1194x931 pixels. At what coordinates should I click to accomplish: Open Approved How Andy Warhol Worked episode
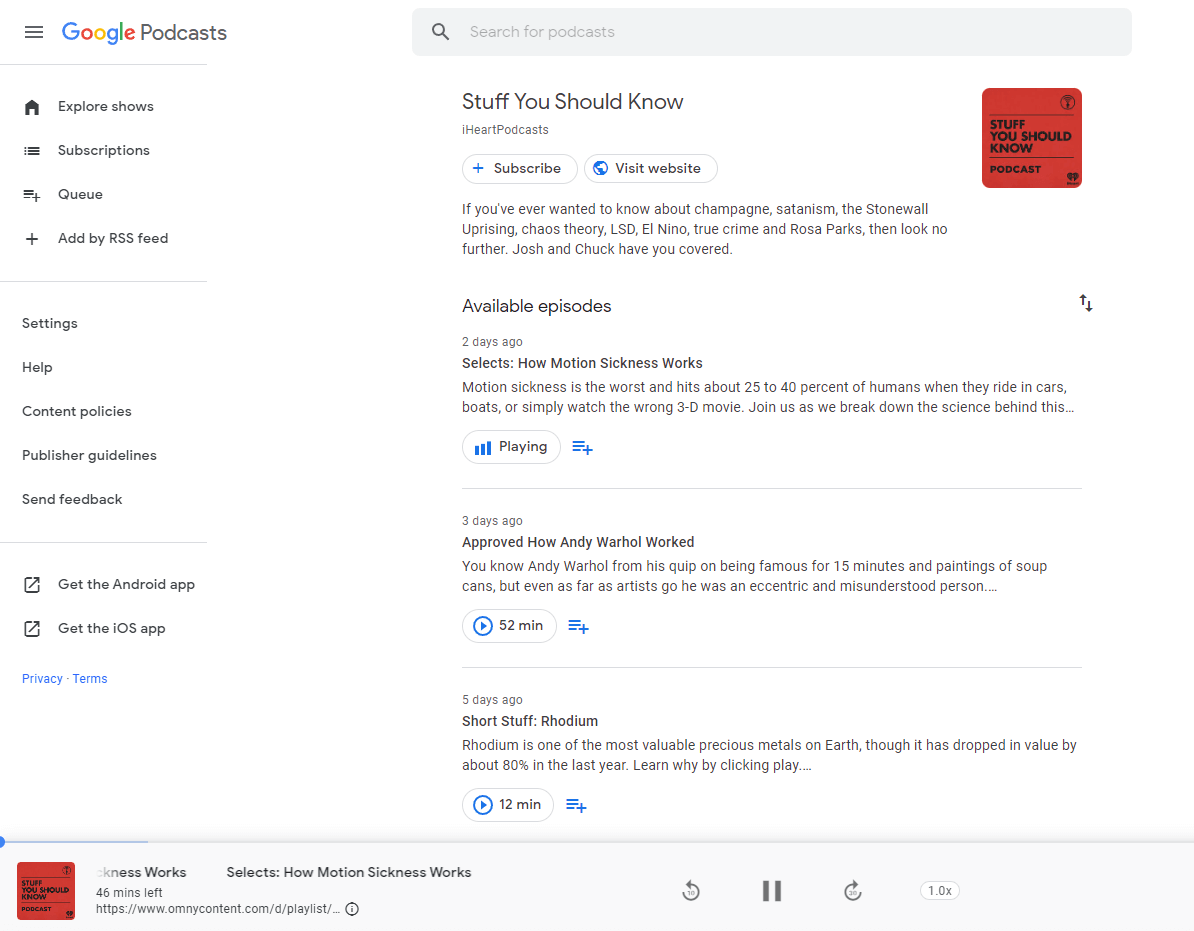click(x=578, y=542)
